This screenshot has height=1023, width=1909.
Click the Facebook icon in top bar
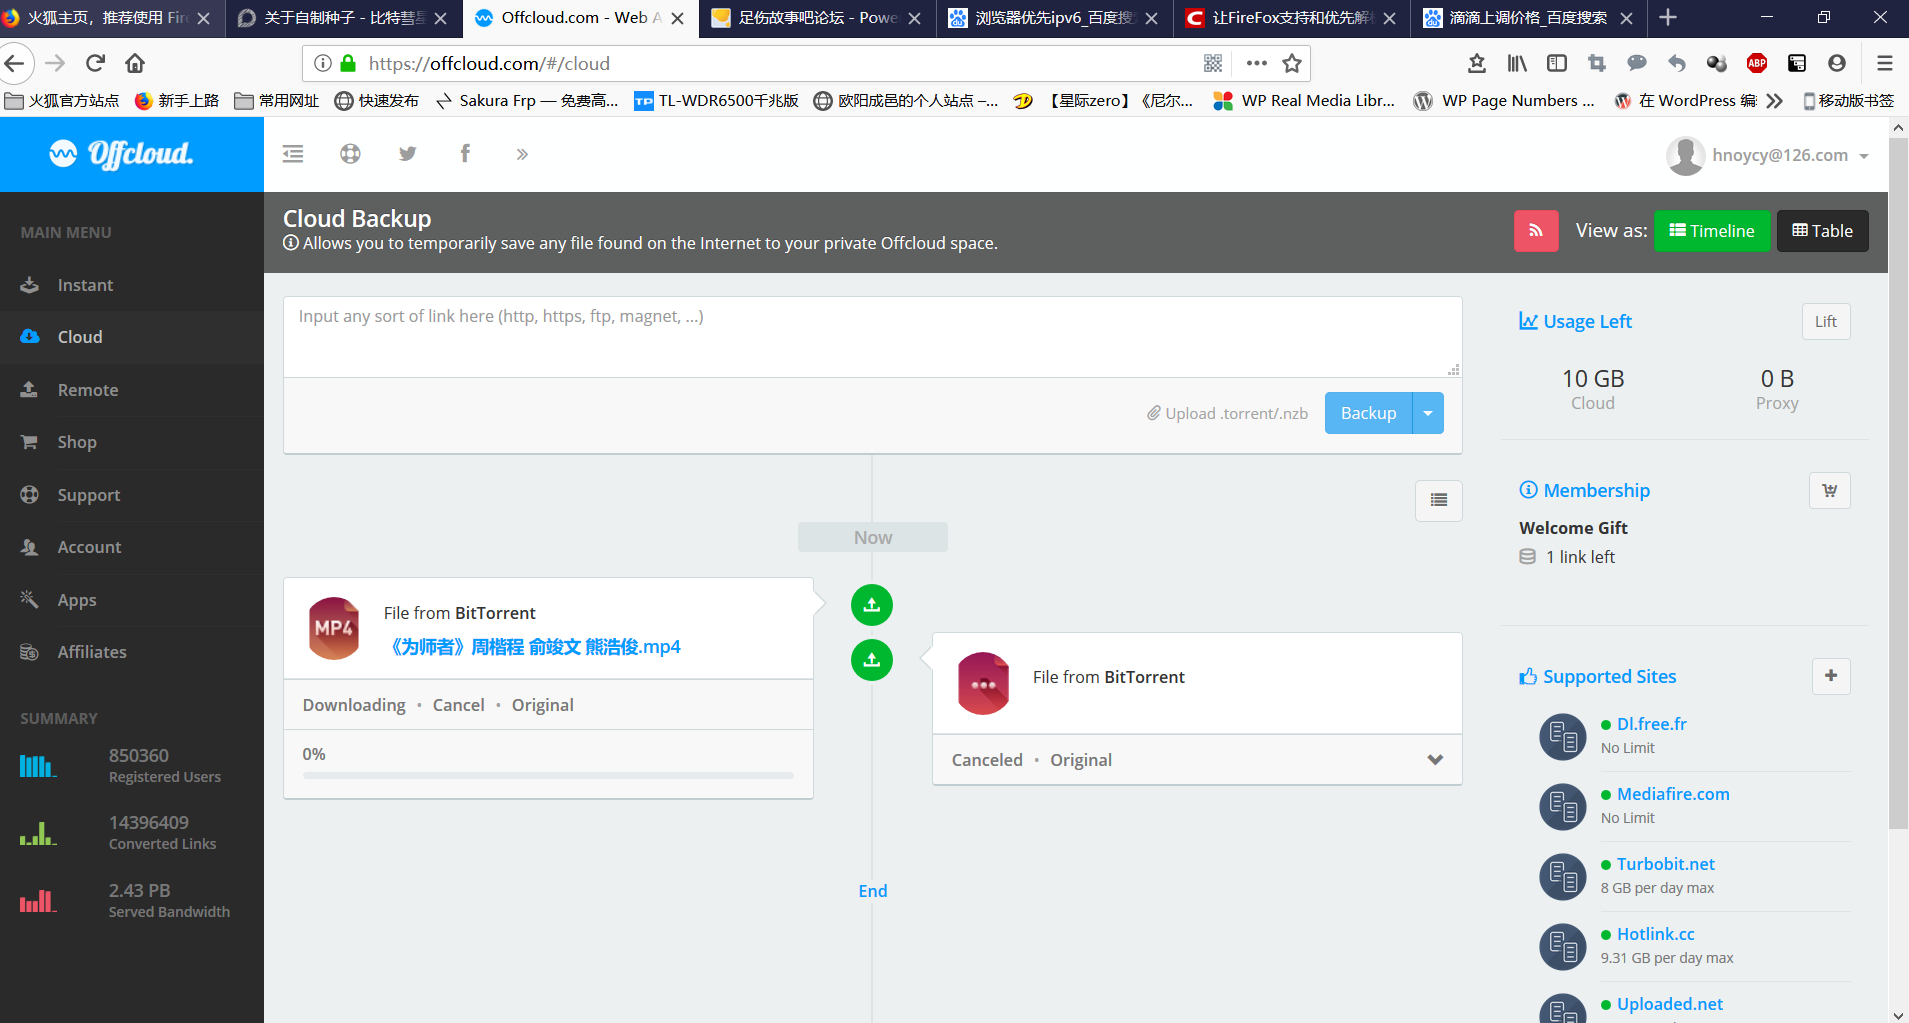[x=465, y=154]
